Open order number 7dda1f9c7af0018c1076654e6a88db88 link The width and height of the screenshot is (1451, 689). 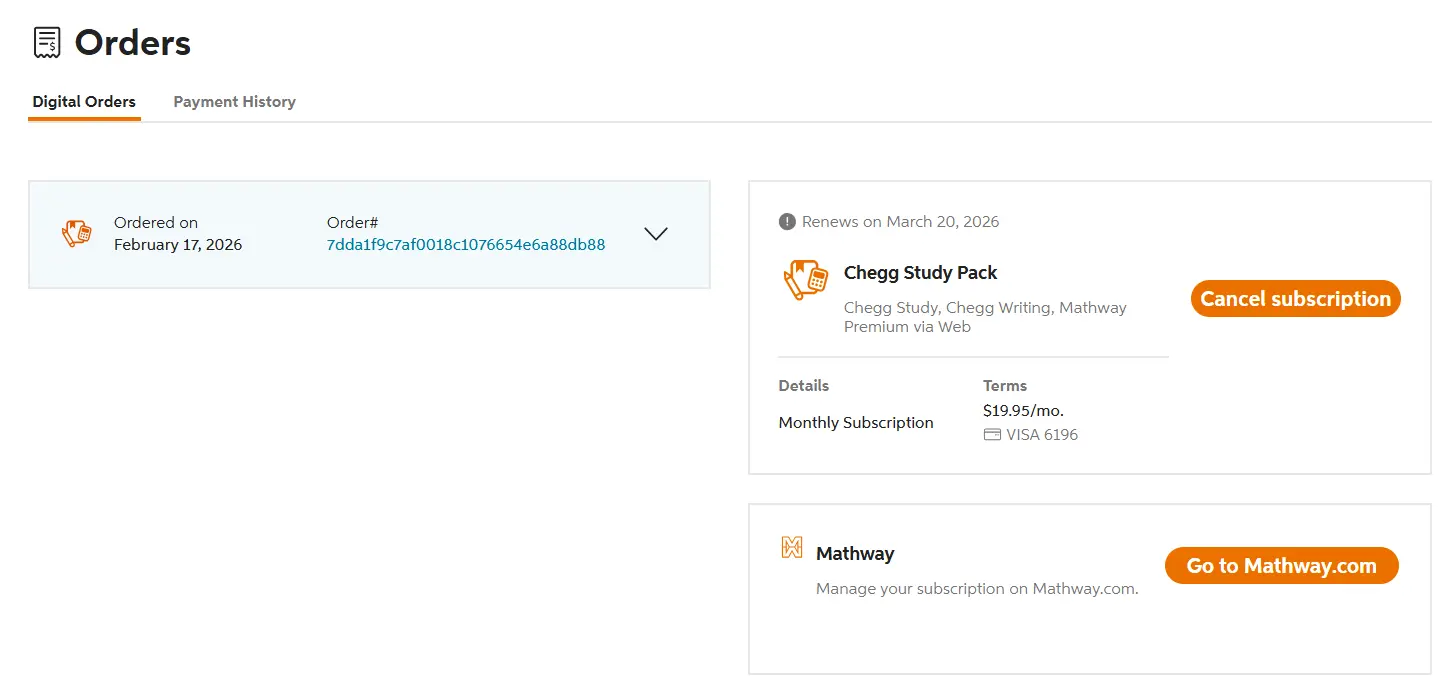[x=466, y=245]
